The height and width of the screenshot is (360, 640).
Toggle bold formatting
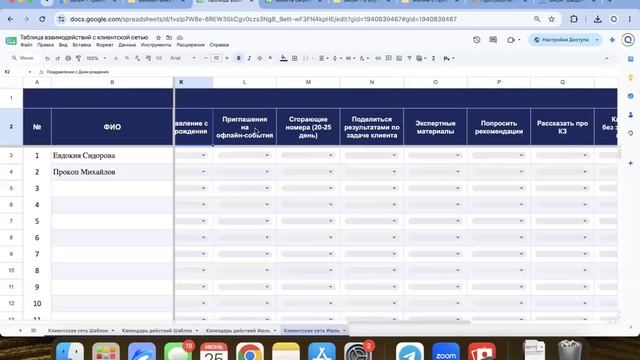pyautogui.click(x=239, y=58)
